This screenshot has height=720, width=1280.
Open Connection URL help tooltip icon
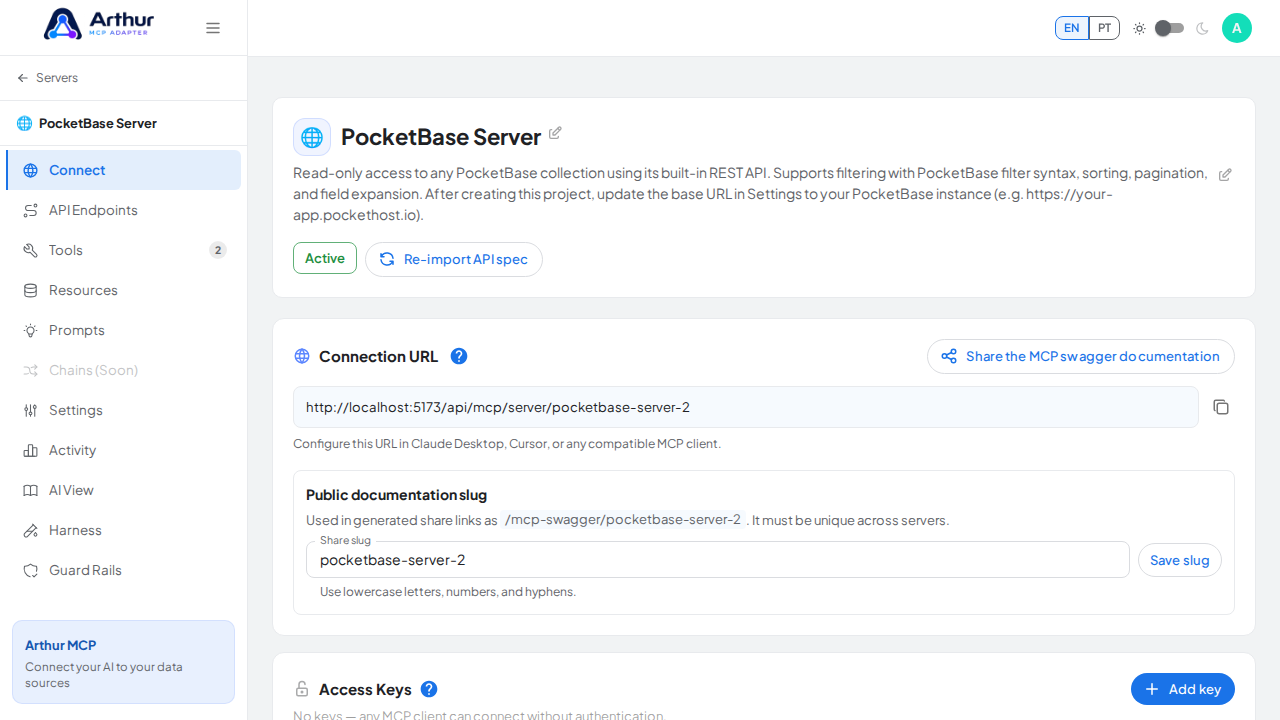pyautogui.click(x=459, y=356)
